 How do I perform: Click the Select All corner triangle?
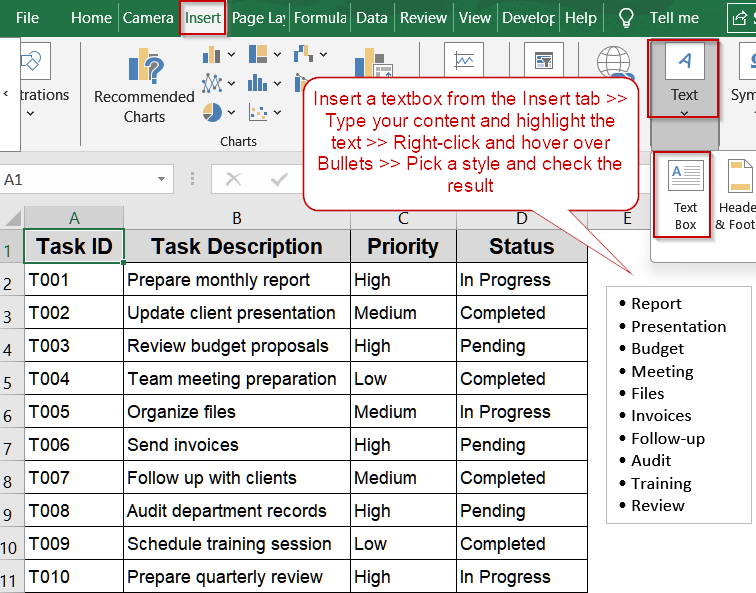[13, 218]
